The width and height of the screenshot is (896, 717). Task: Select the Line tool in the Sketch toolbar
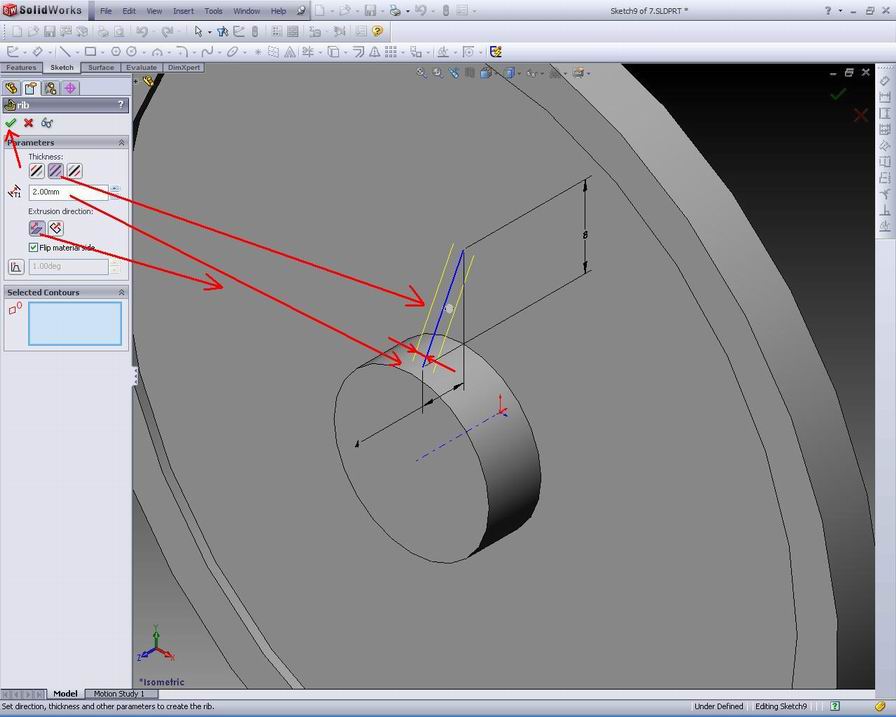64,51
